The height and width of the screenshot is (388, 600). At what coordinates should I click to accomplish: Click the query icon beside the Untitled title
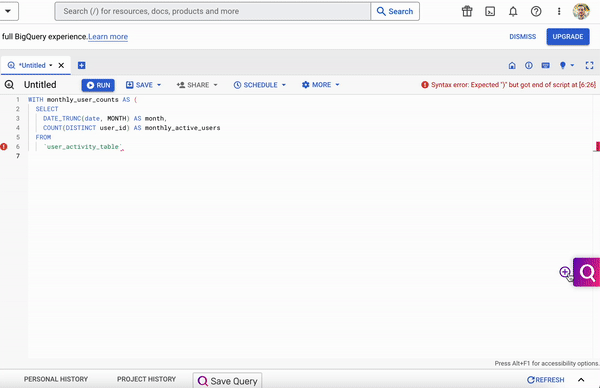click(x=9, y=85)
